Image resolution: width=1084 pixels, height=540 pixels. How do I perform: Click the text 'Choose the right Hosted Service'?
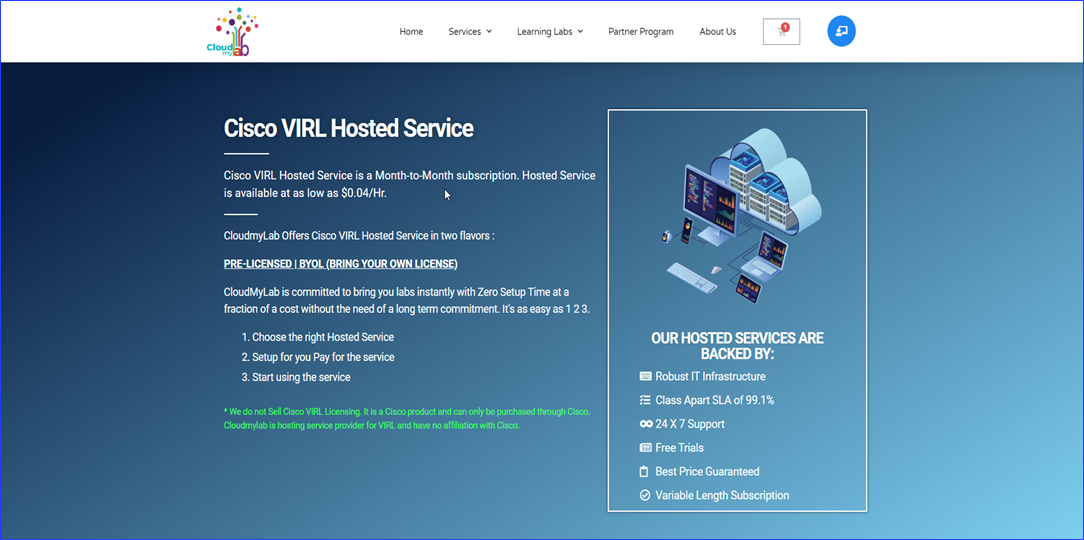(x=323, y=337)
